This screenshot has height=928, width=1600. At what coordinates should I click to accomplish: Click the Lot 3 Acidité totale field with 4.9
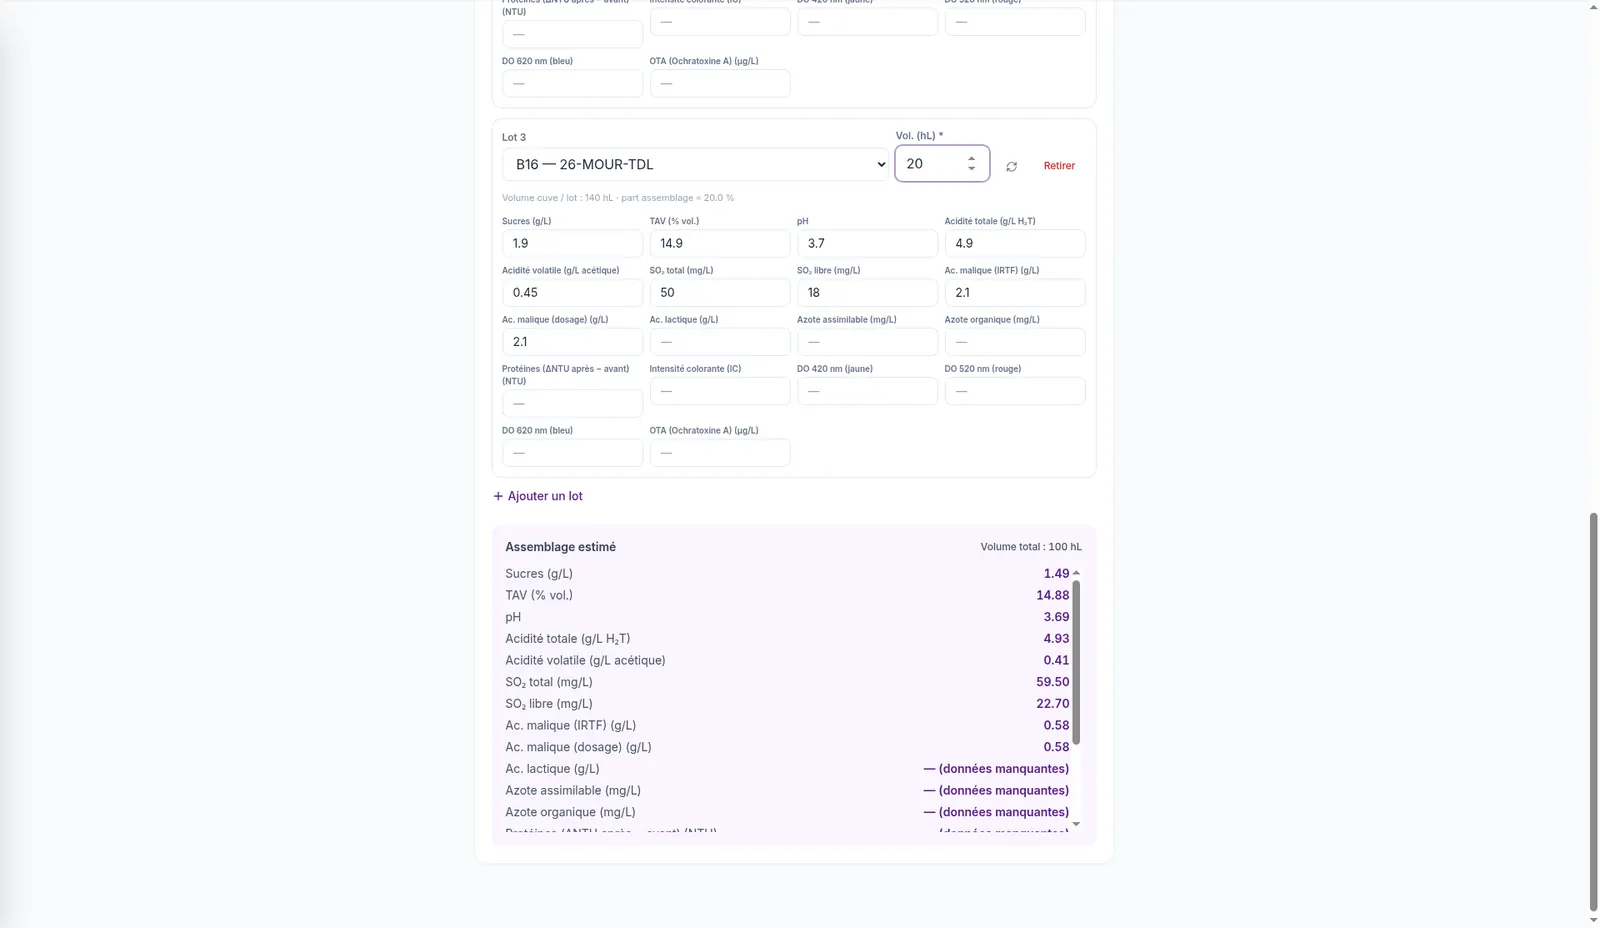point(1015,243)
